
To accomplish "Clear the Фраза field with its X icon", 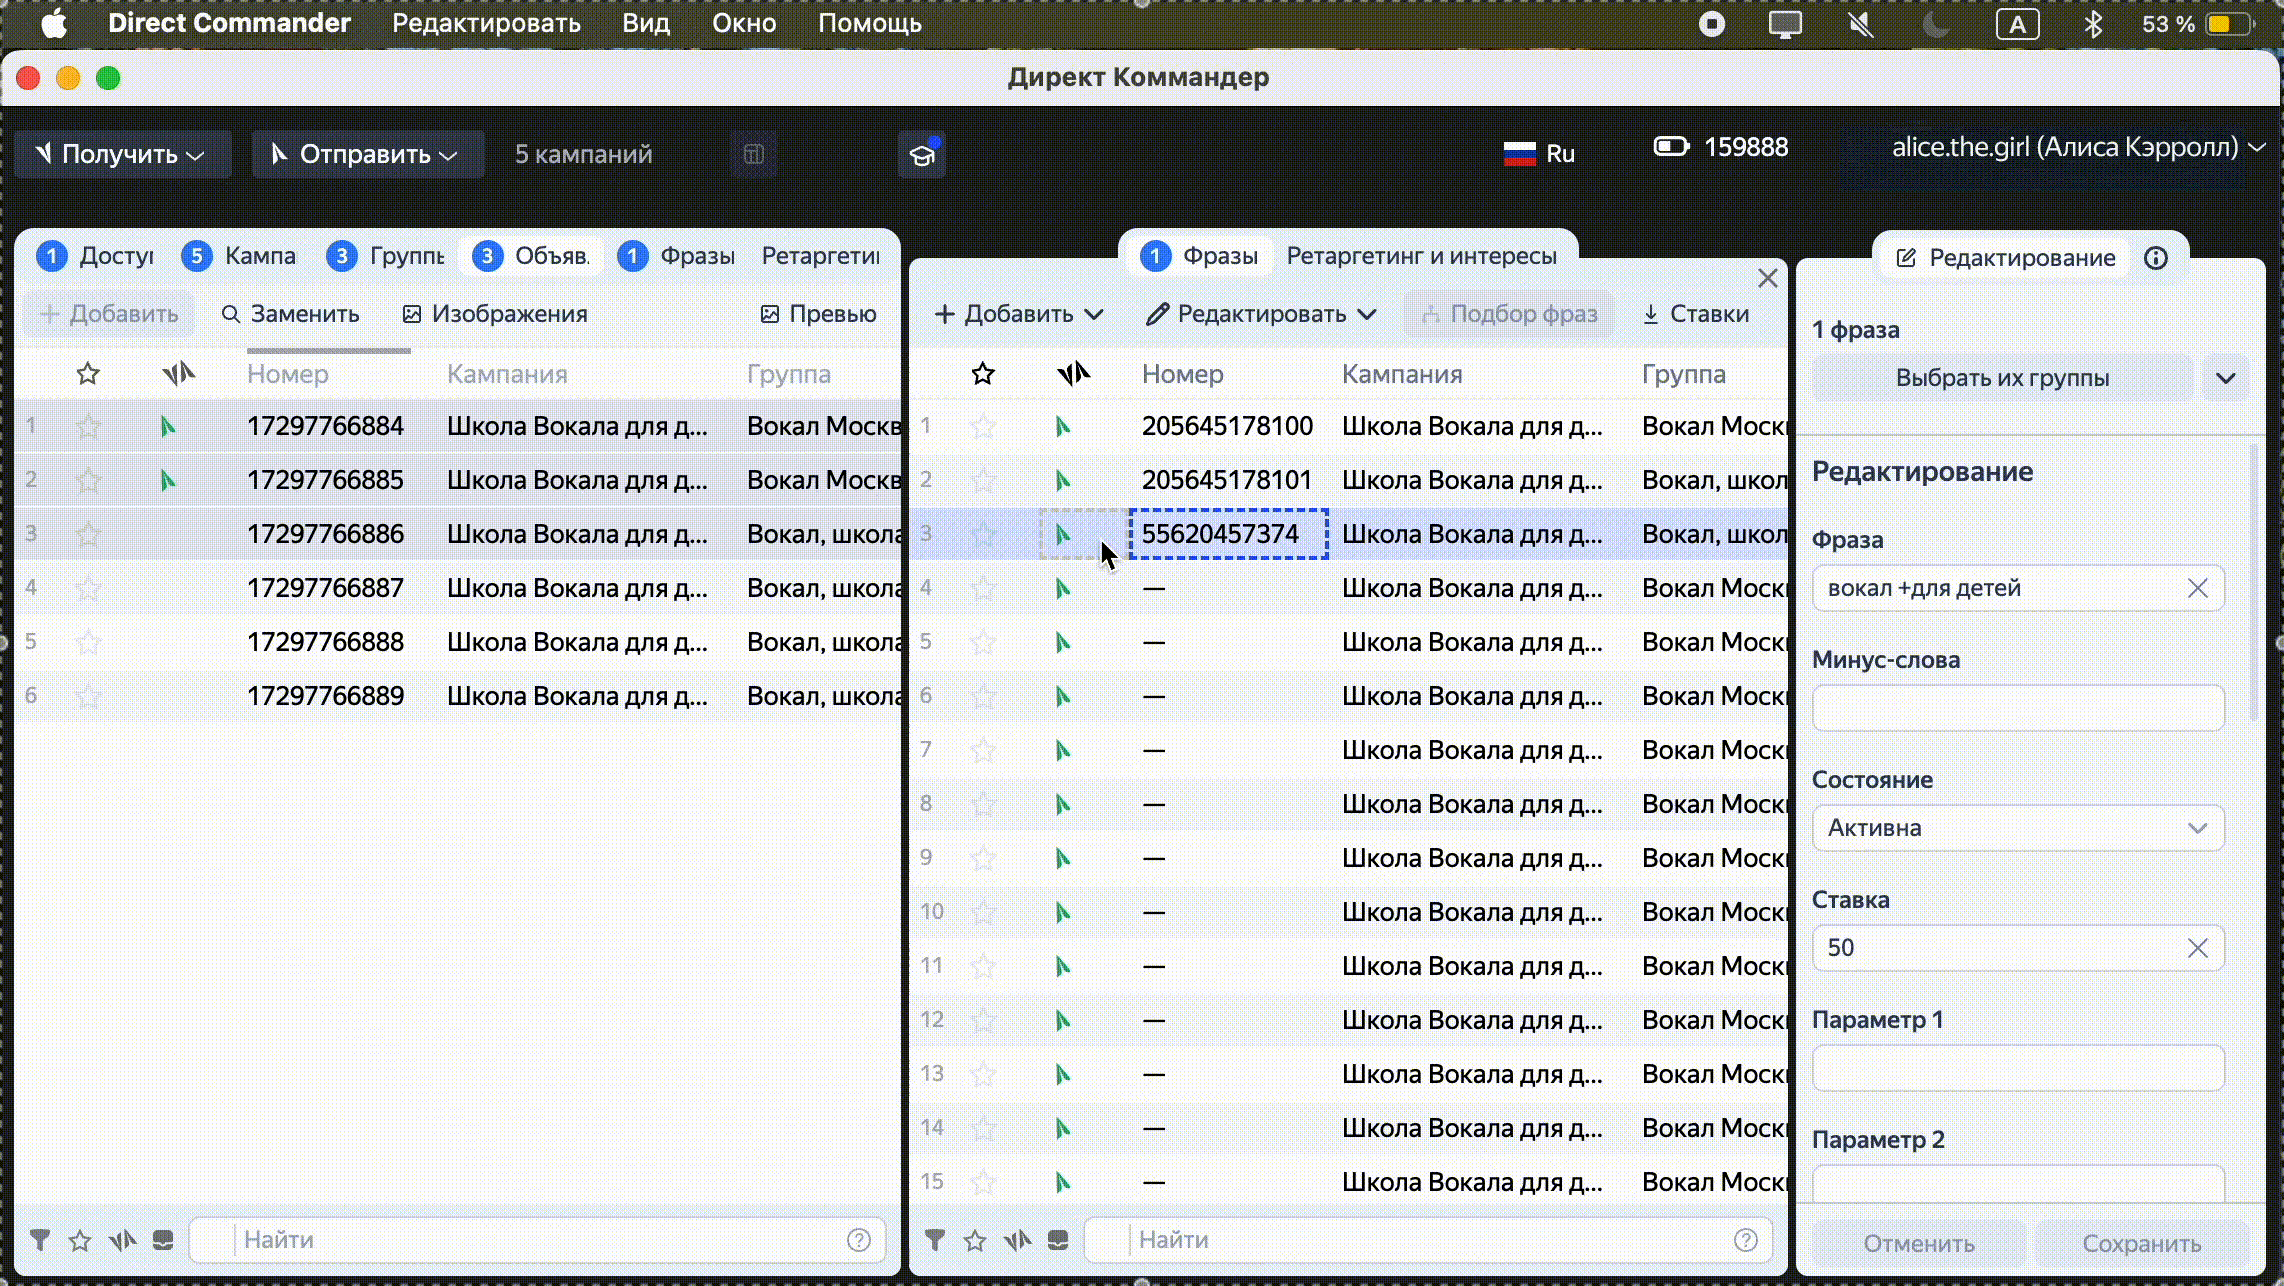I will [x=2197, y=588].
